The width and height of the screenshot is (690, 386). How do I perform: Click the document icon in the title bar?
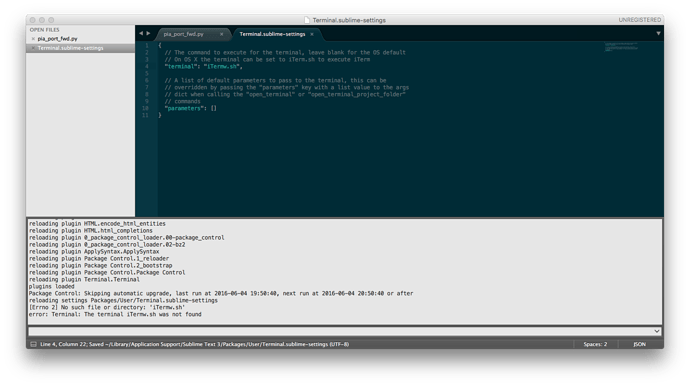click(x=307, y=20)
